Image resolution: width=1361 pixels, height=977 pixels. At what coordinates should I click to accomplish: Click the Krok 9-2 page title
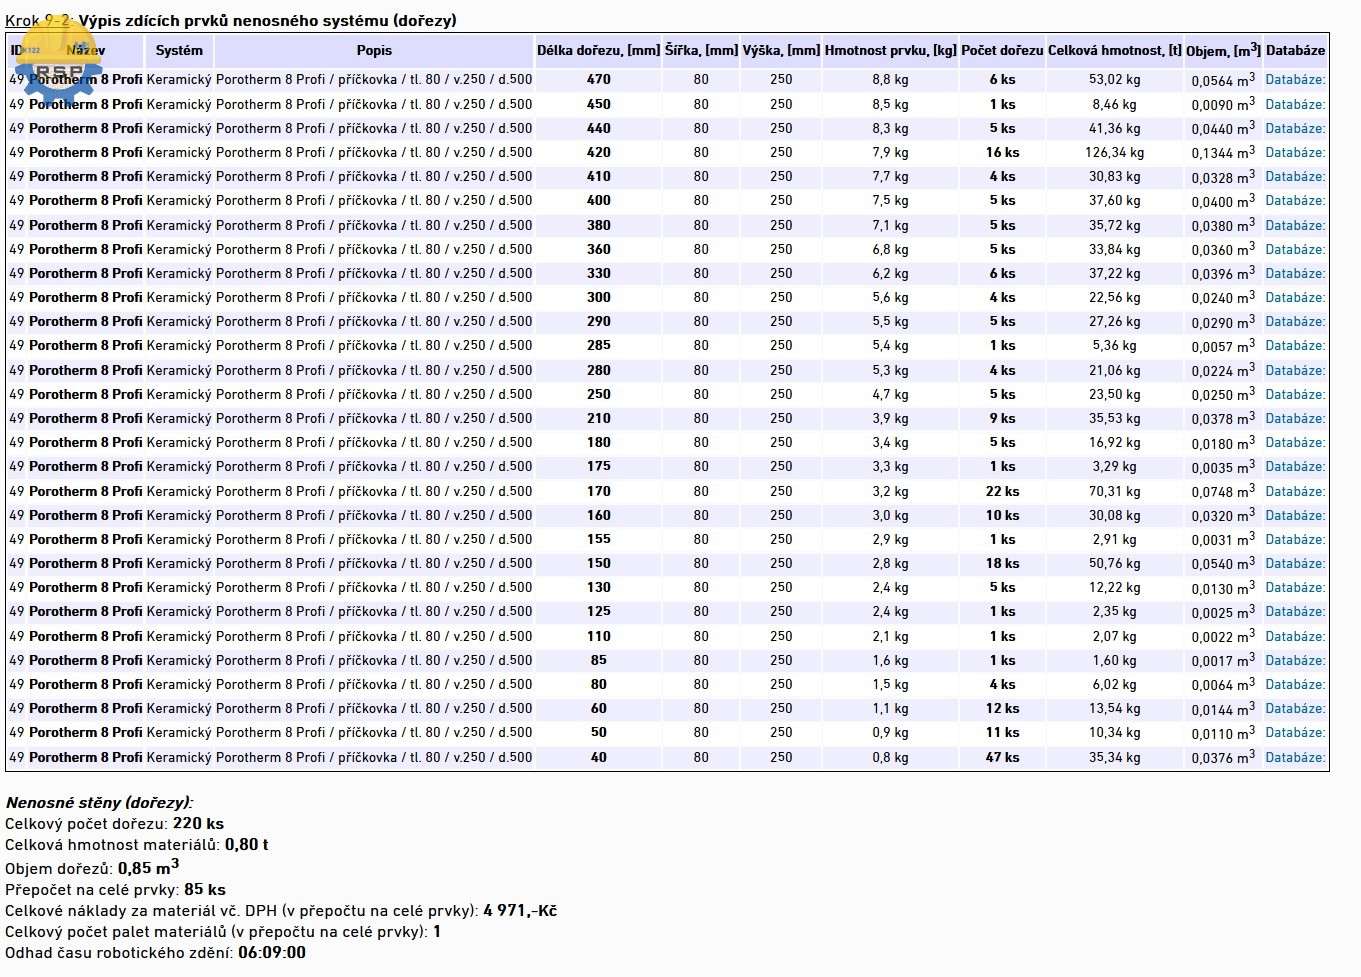tap(231, 20)
